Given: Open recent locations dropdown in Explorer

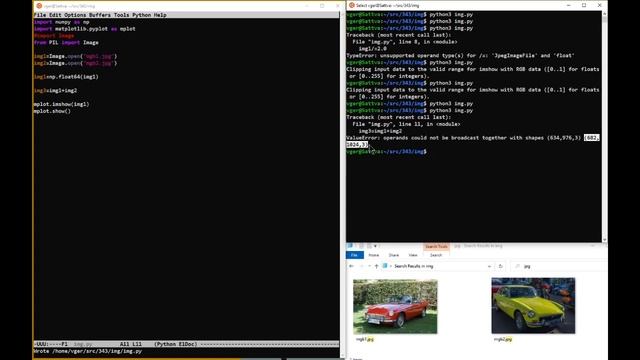Looking at the screenshot, I should click(369, 266).
